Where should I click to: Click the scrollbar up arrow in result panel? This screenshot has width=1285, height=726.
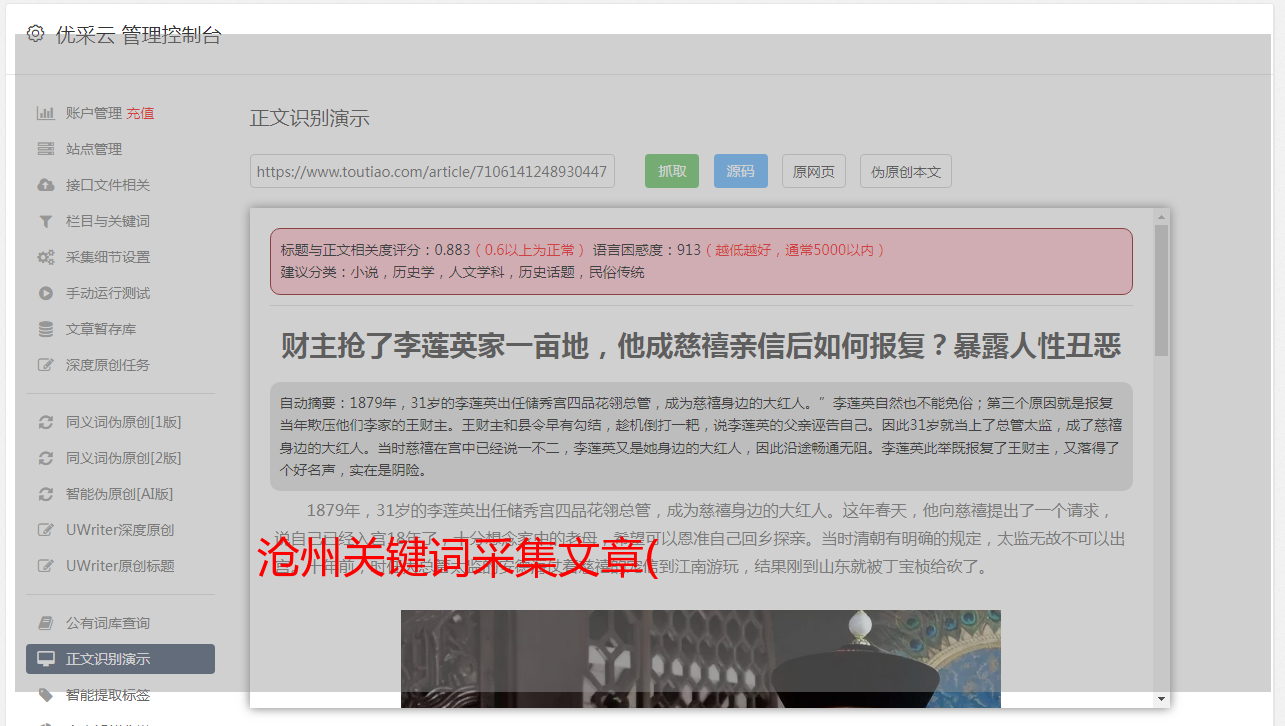[1161, 216]
